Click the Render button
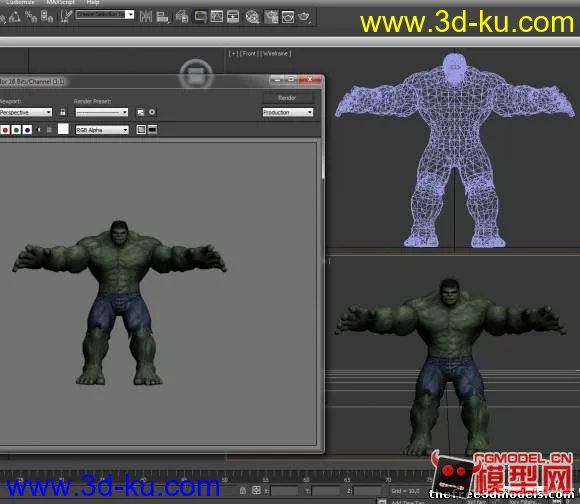 [x=287, y=98]
